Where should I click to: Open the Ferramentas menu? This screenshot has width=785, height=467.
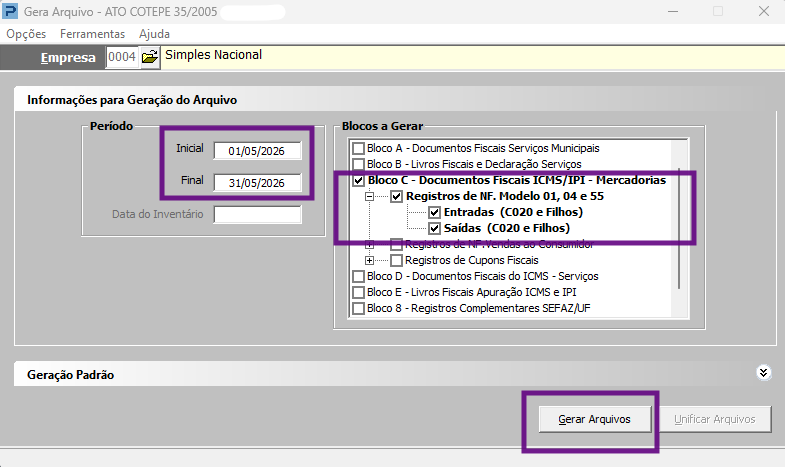pos(93,34)
